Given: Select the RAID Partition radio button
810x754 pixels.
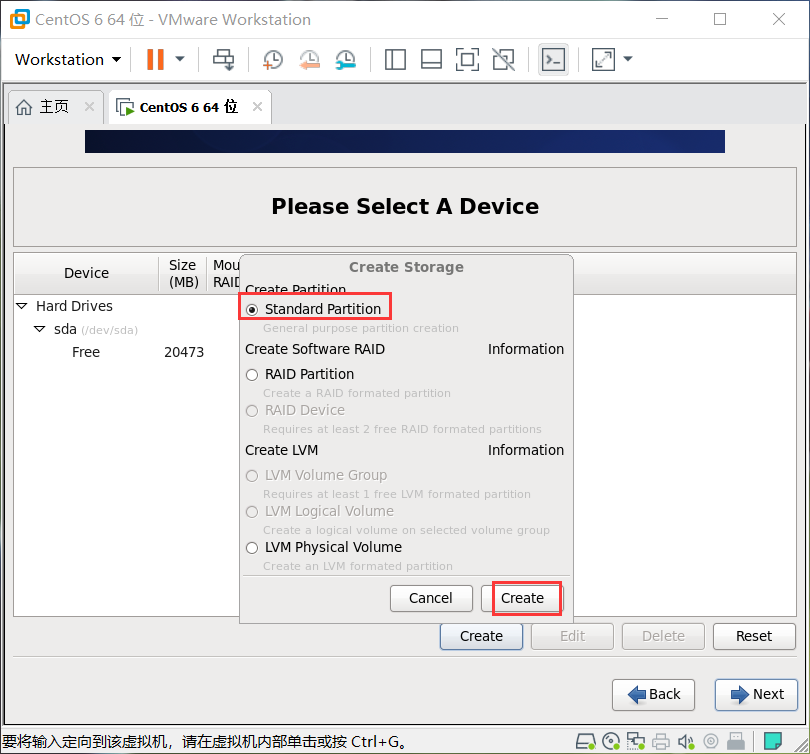Looking at the screenshot, I should coord(252,375).
